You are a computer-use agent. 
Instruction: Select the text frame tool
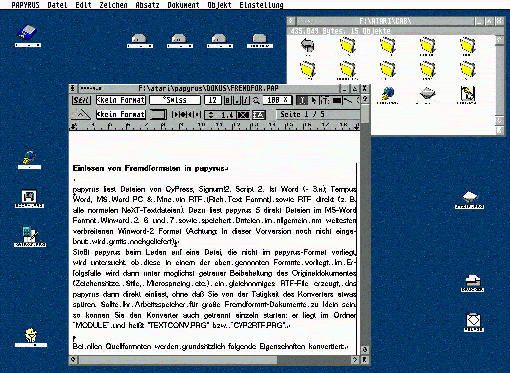click(x=325, y=100)
